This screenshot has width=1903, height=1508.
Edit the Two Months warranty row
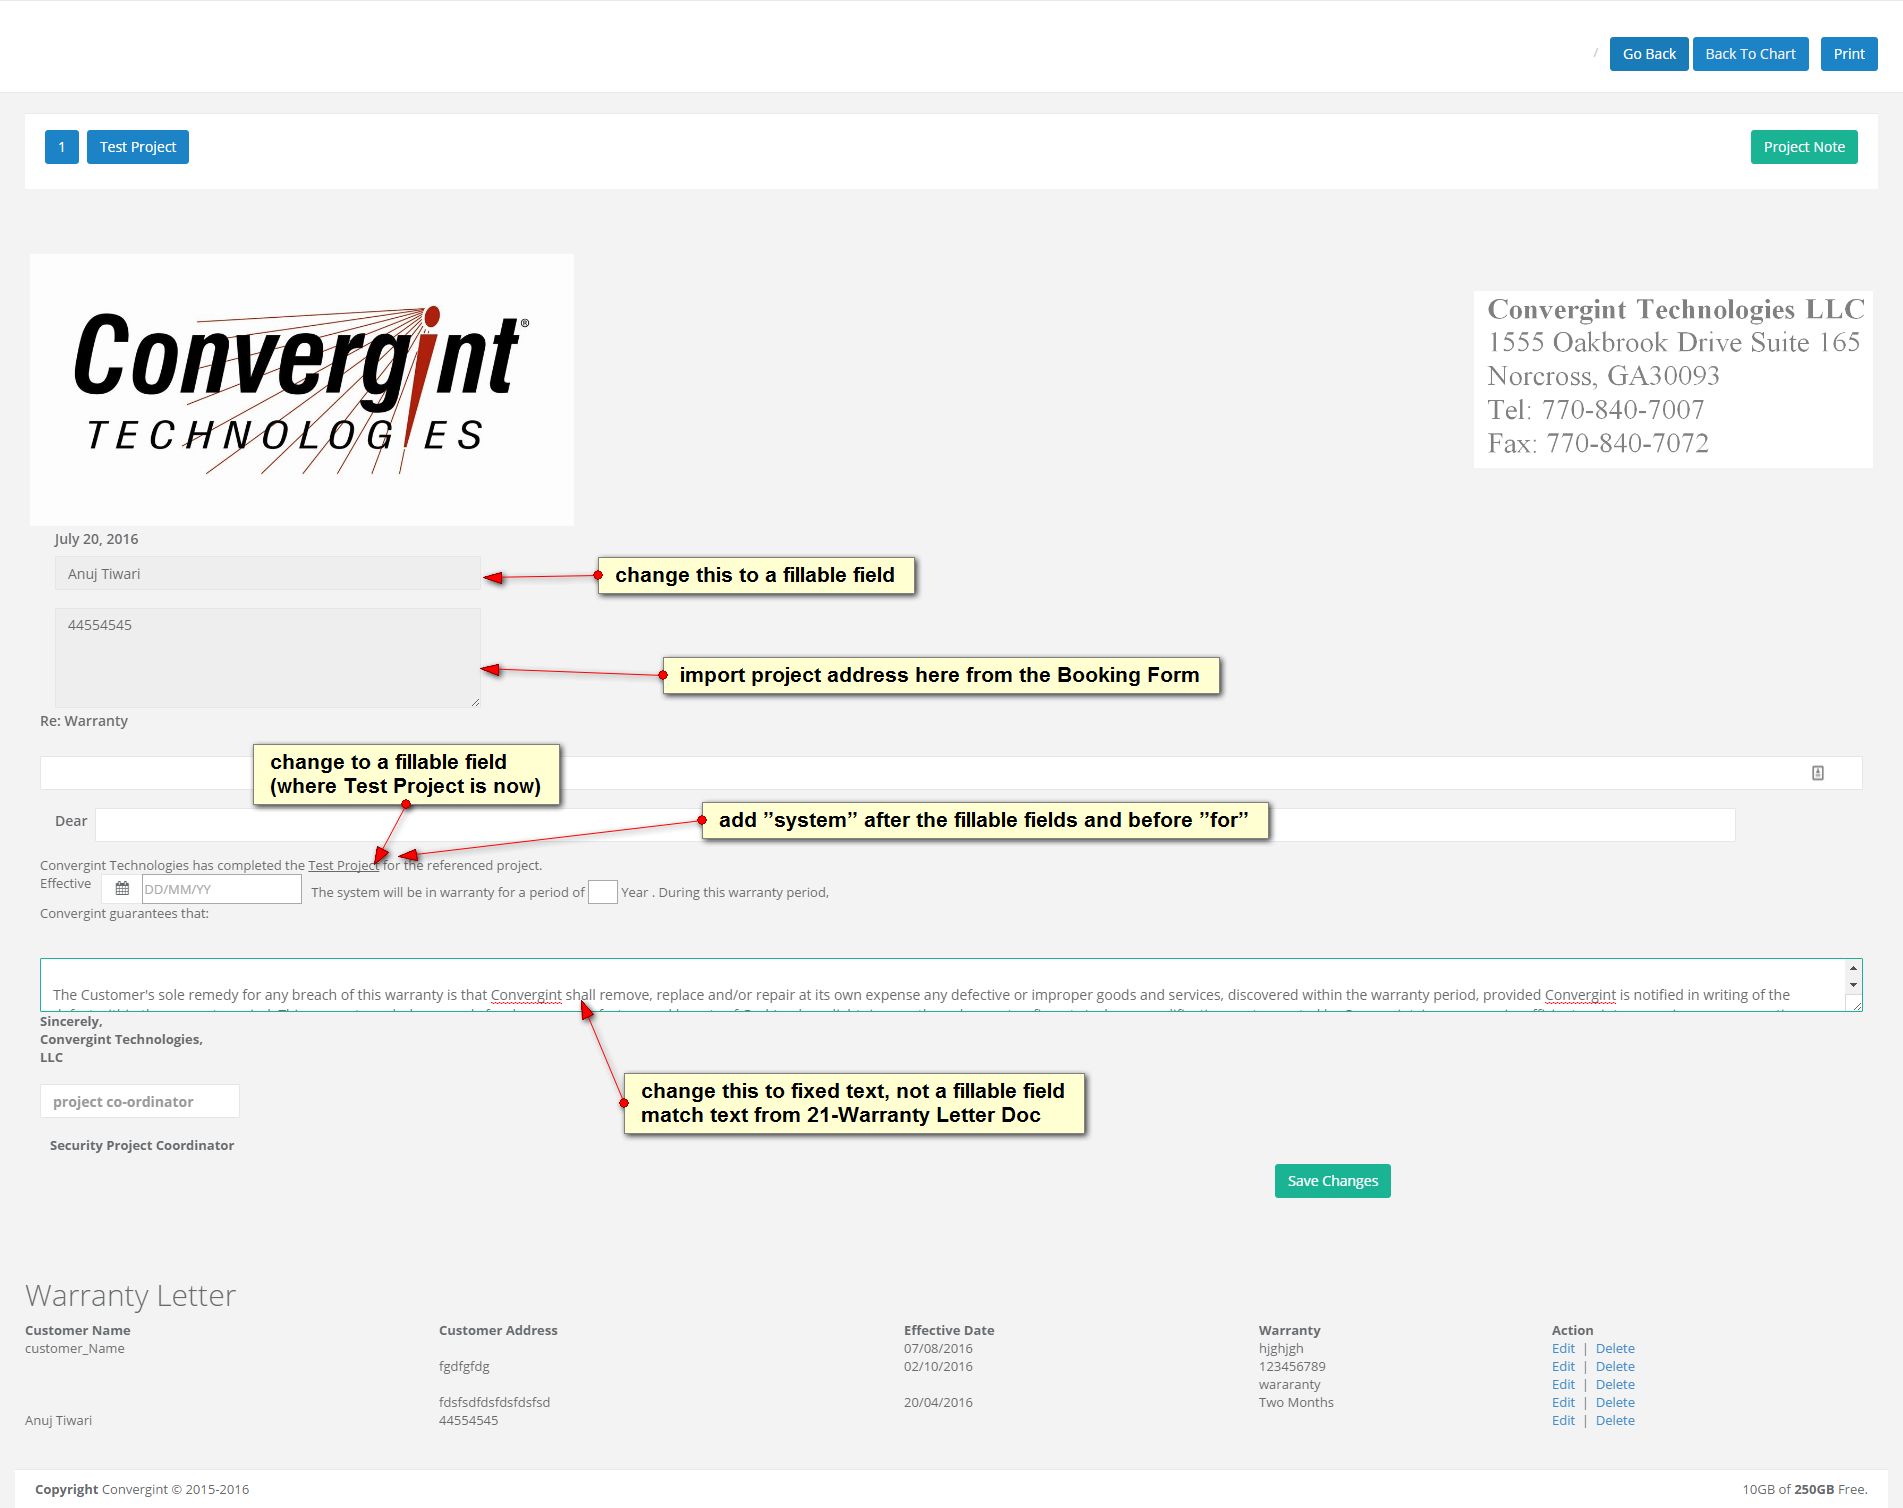point(1563,1403)
